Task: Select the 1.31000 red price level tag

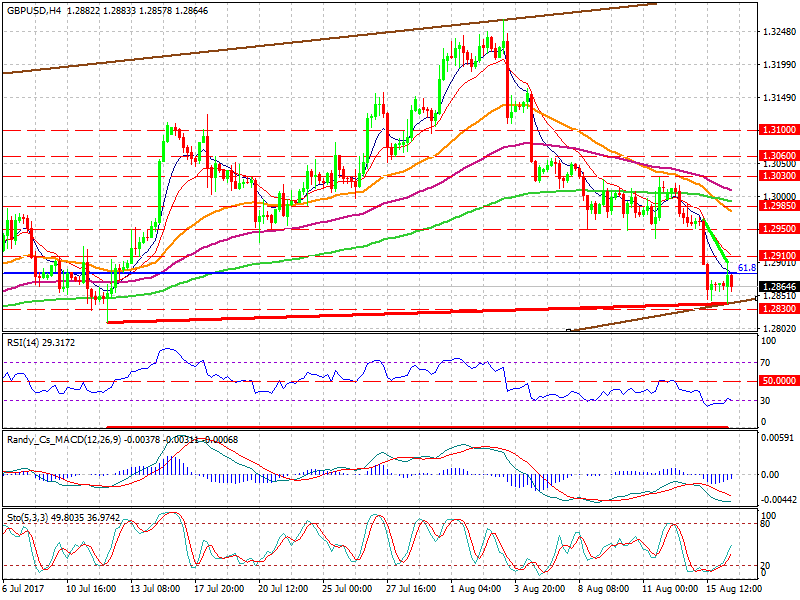Action: (778, 130)
